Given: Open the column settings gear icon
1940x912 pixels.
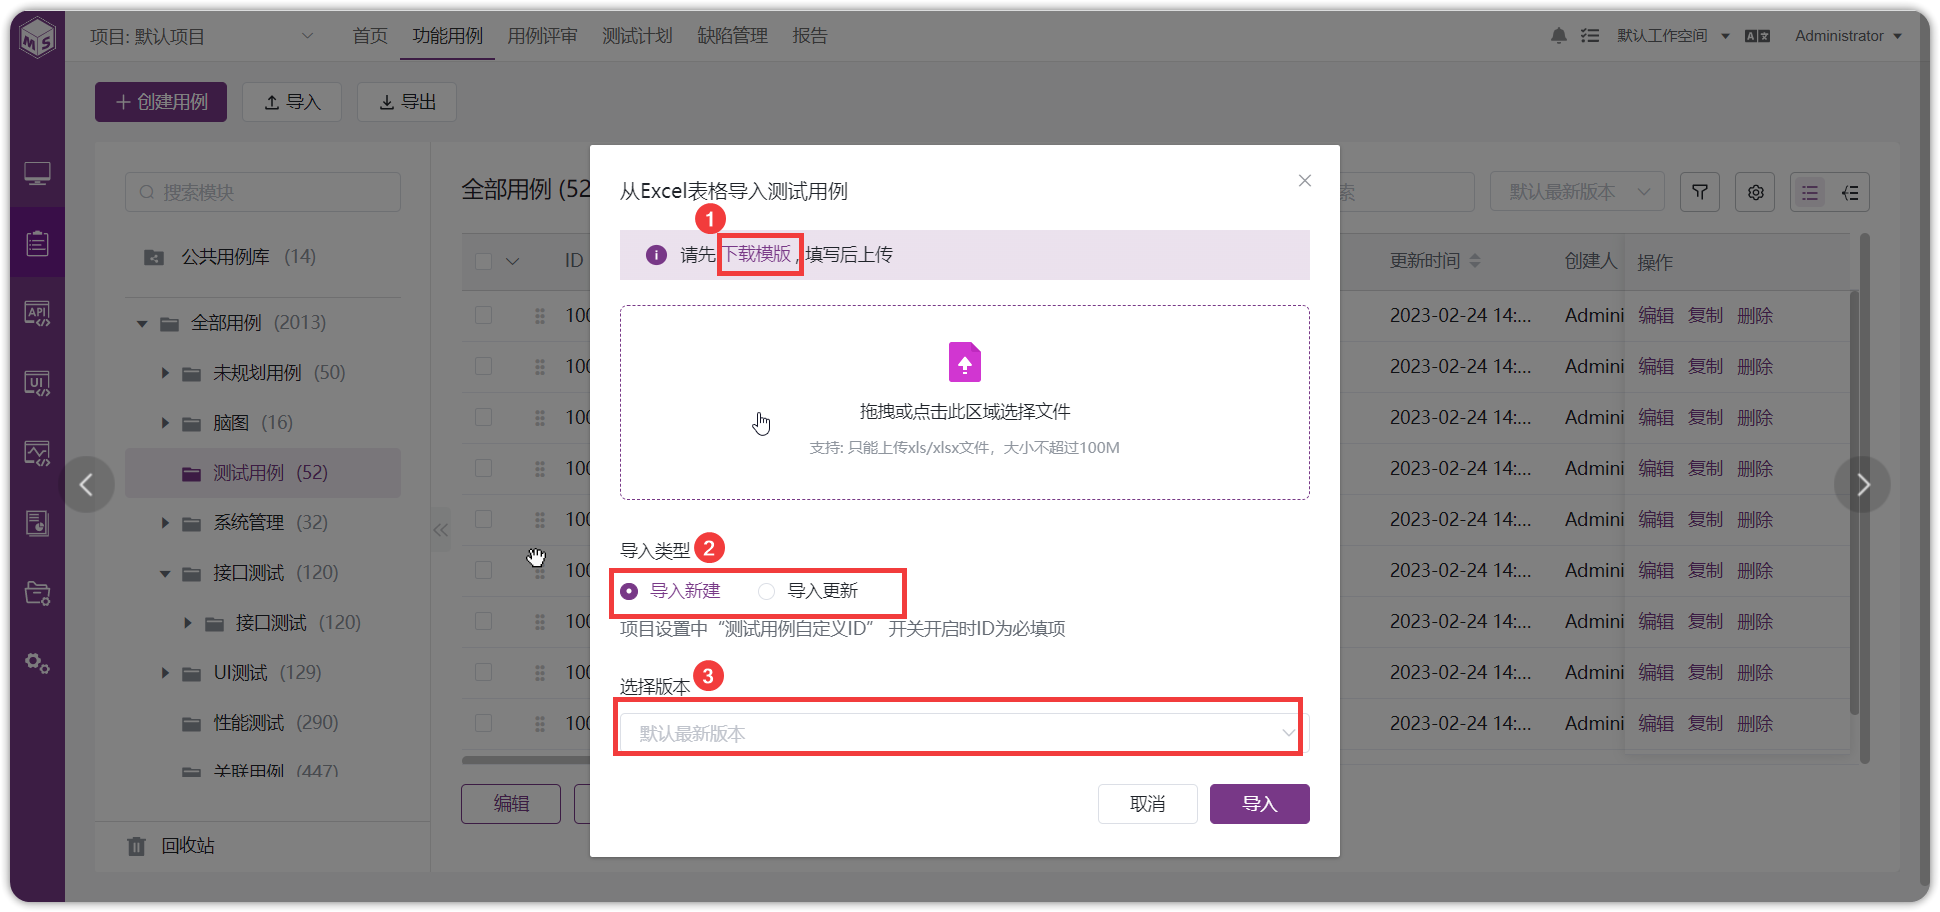Looking at the screenshot, I should (x=1755, y=192).
